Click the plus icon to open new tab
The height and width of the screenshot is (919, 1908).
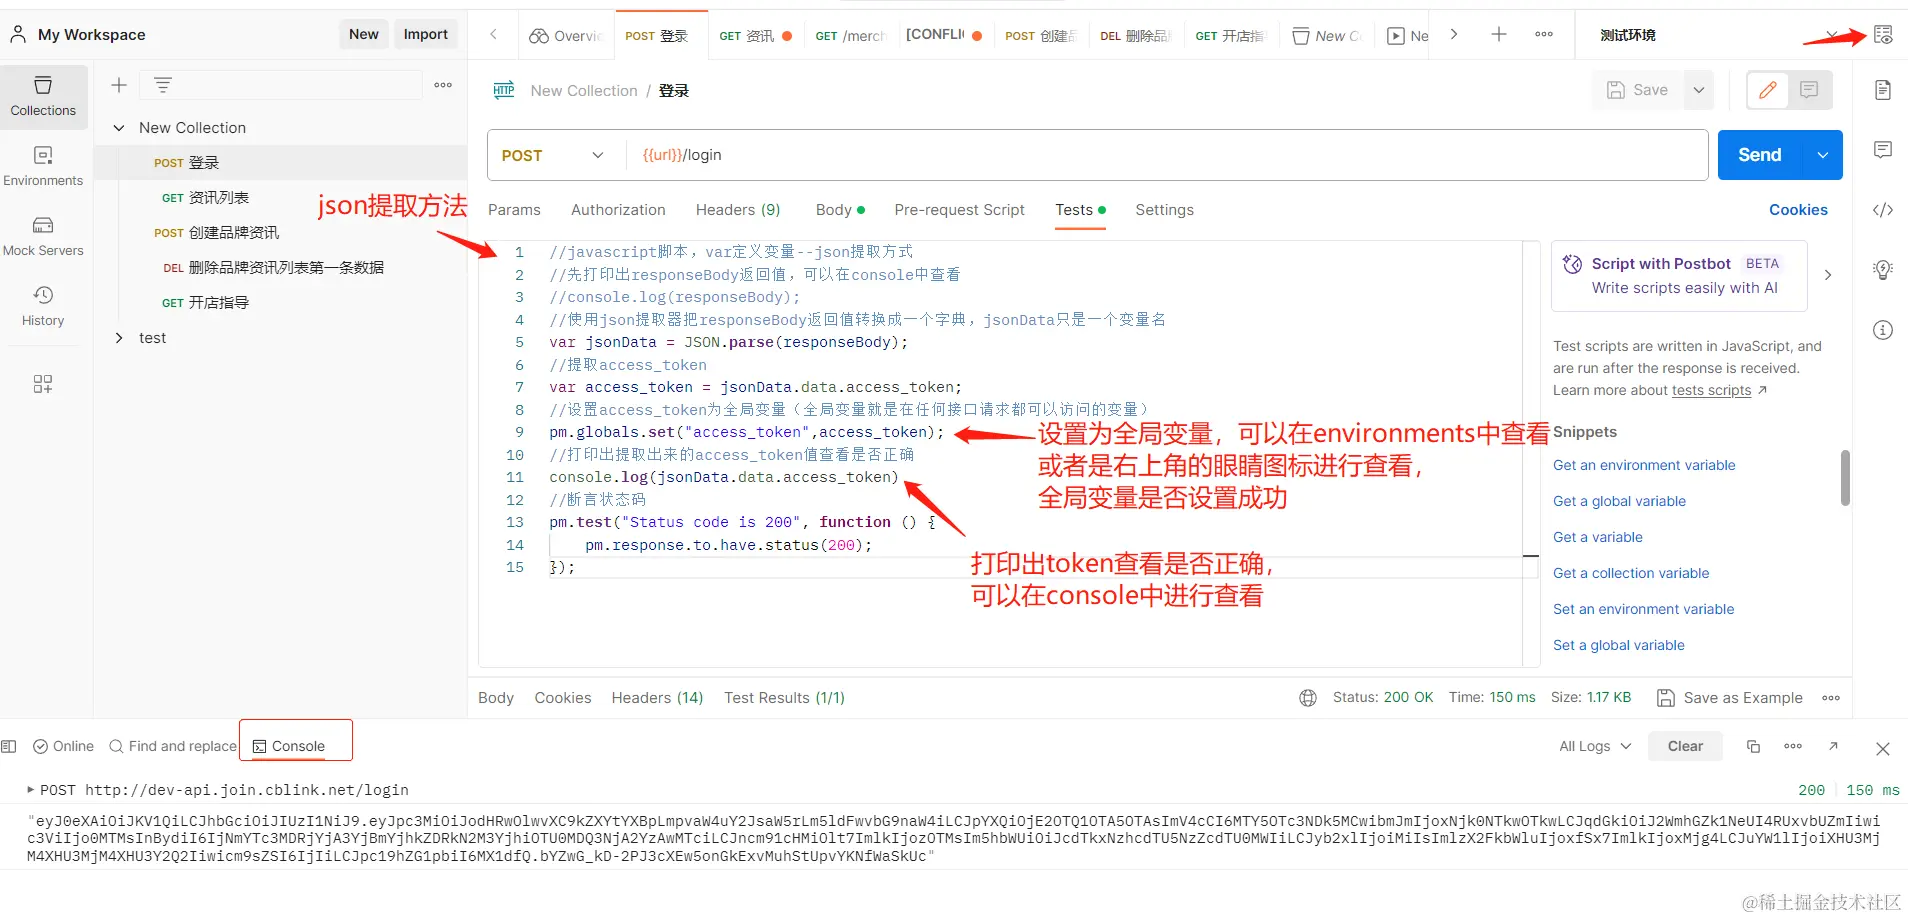tap(1499, 34)
